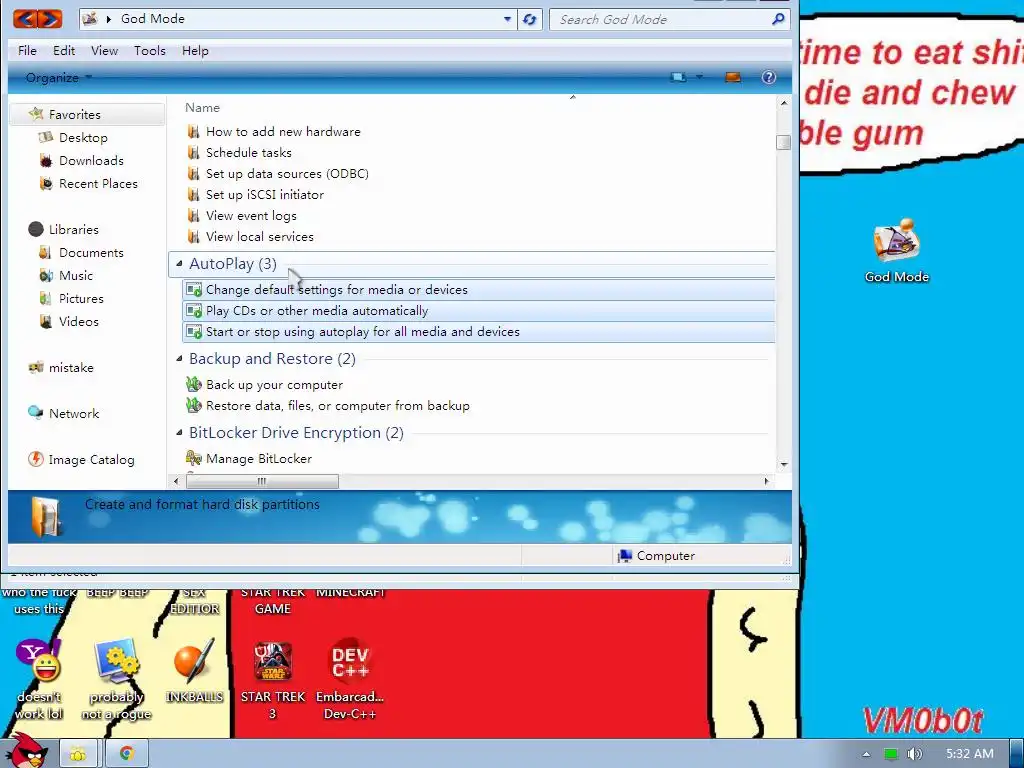The width and height of the screenshot is (1024, 768).
Task: Select Change default settings for media
Action: point(479,289)
